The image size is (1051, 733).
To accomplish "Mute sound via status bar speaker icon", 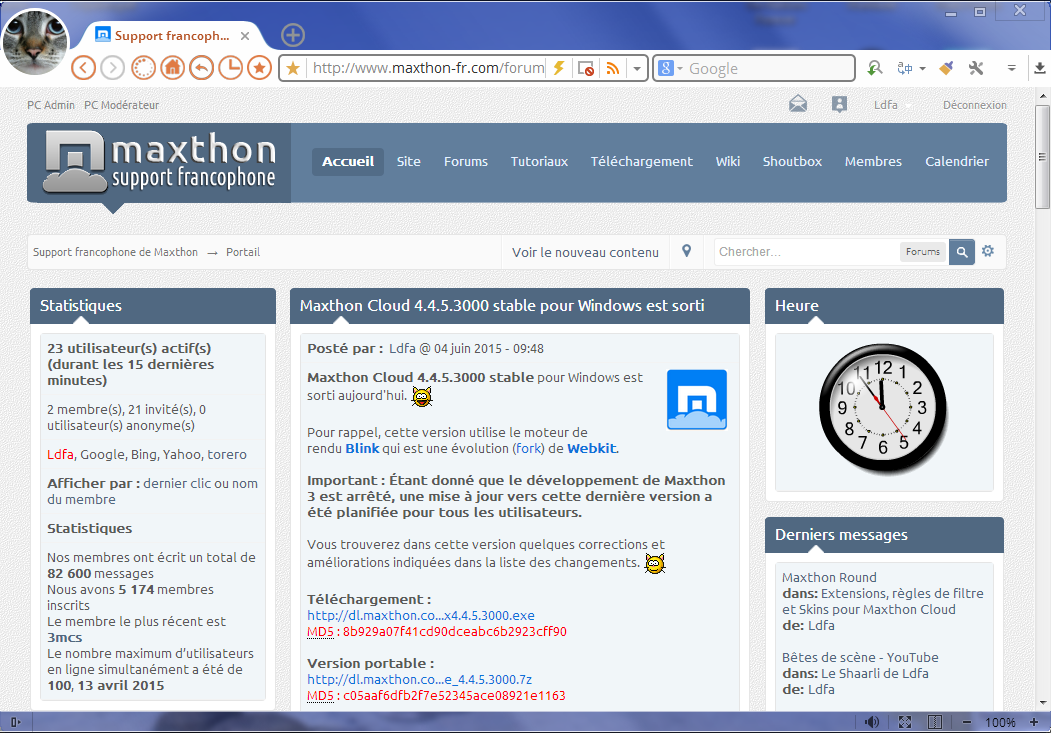I will pos(871,722).
